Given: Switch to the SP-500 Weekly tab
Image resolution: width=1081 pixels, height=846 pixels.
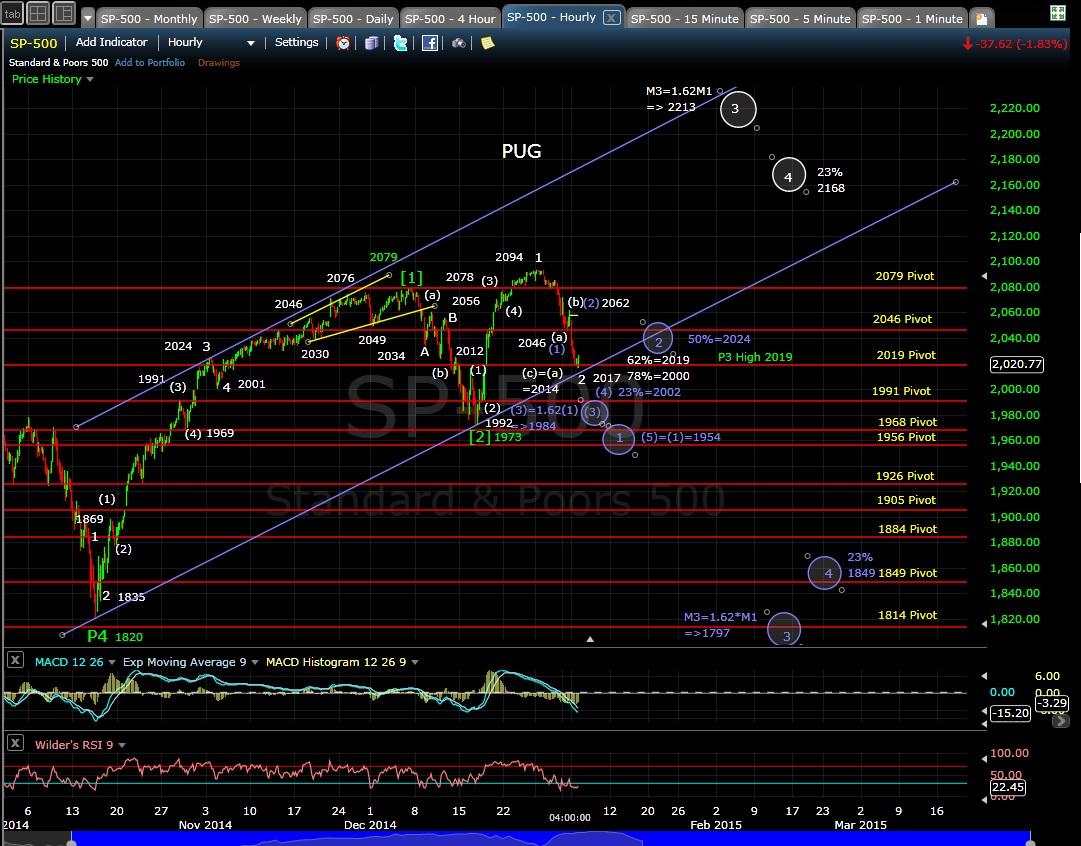Looking at the screenshot, I should pos(254,19).
